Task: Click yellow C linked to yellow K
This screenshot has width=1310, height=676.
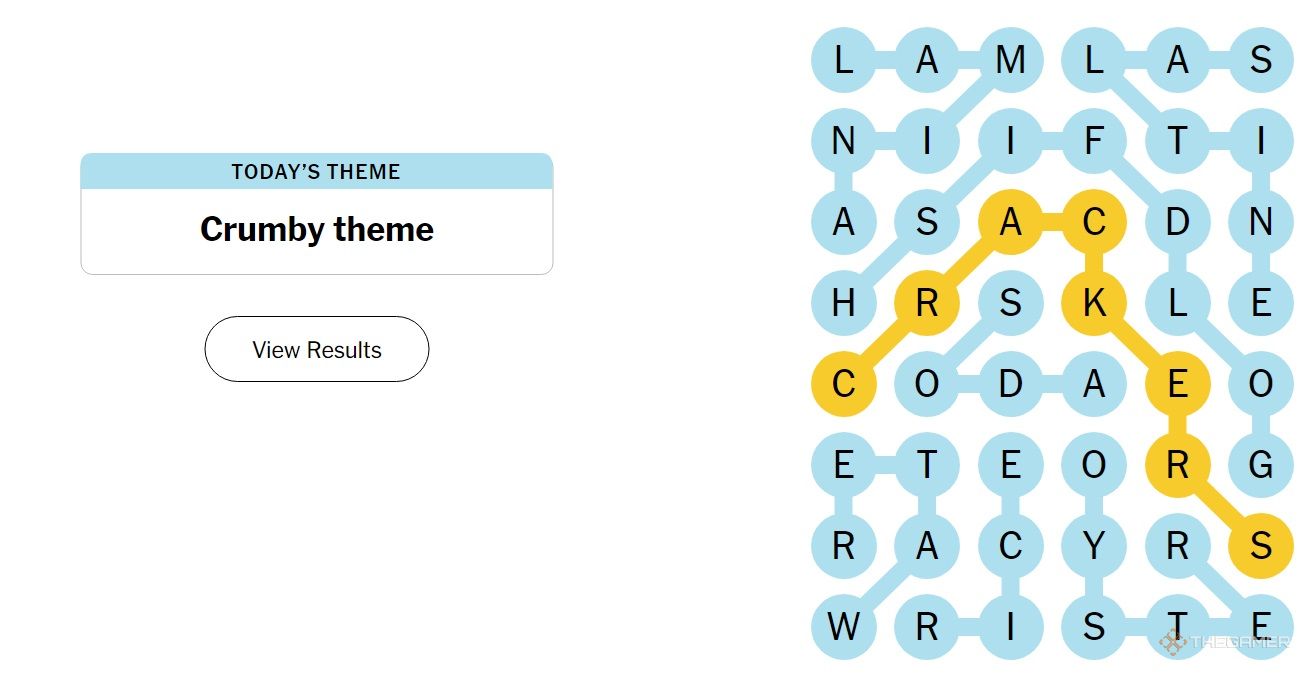Action: pos(1094,222)
